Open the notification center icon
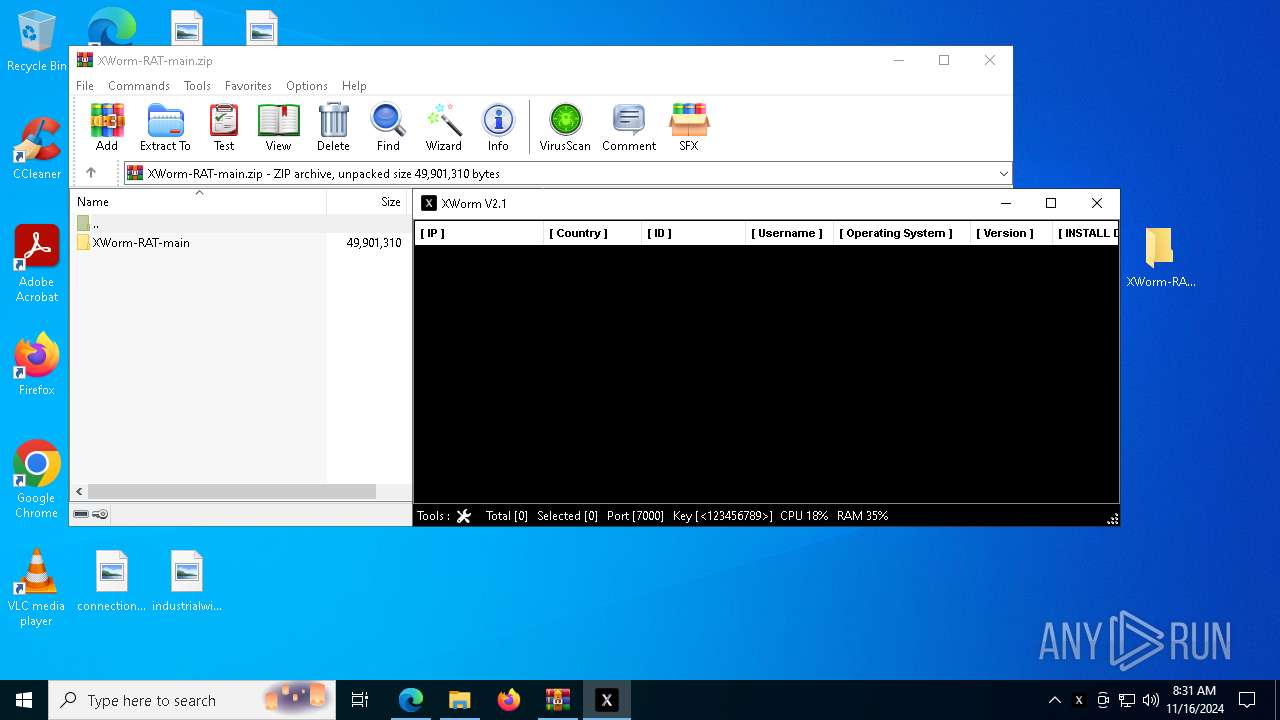Screen dimensions: 1280x720 click(x=1247, y=700)
